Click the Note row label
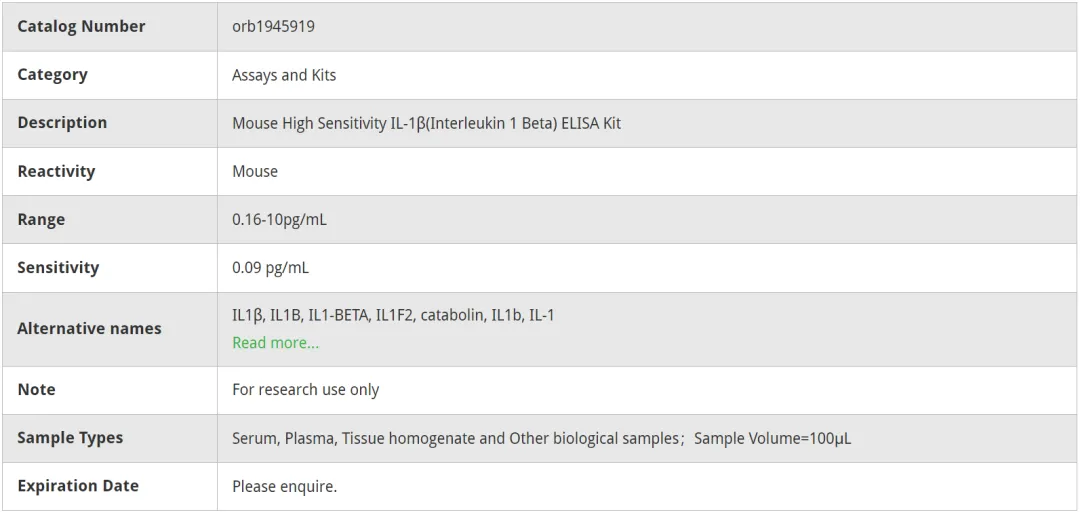 (x=36, y=389)
